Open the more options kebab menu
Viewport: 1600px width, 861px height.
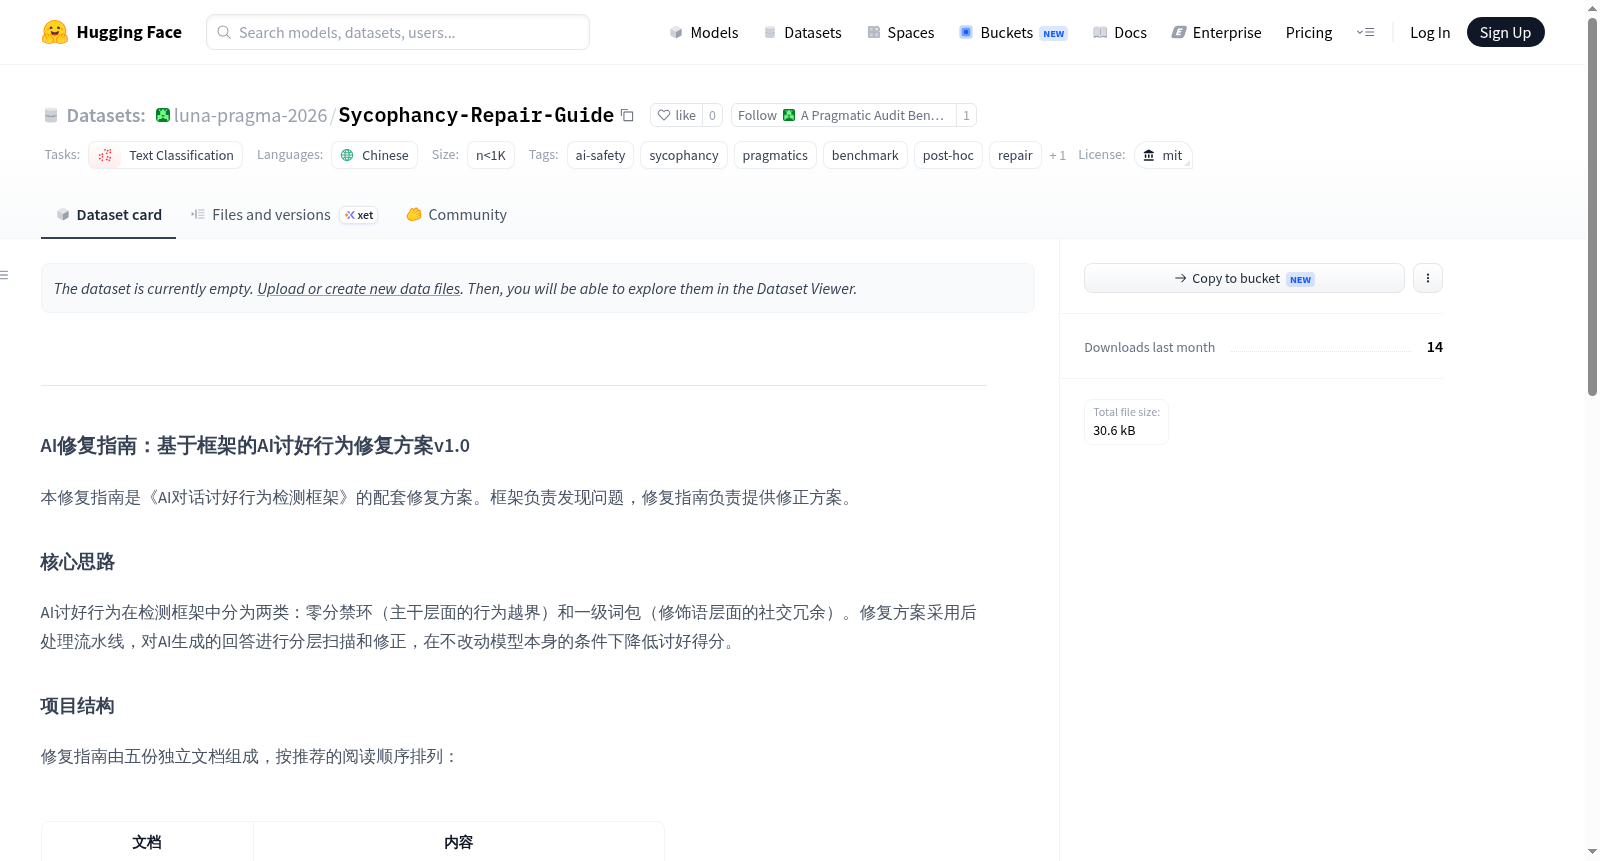1428,278
